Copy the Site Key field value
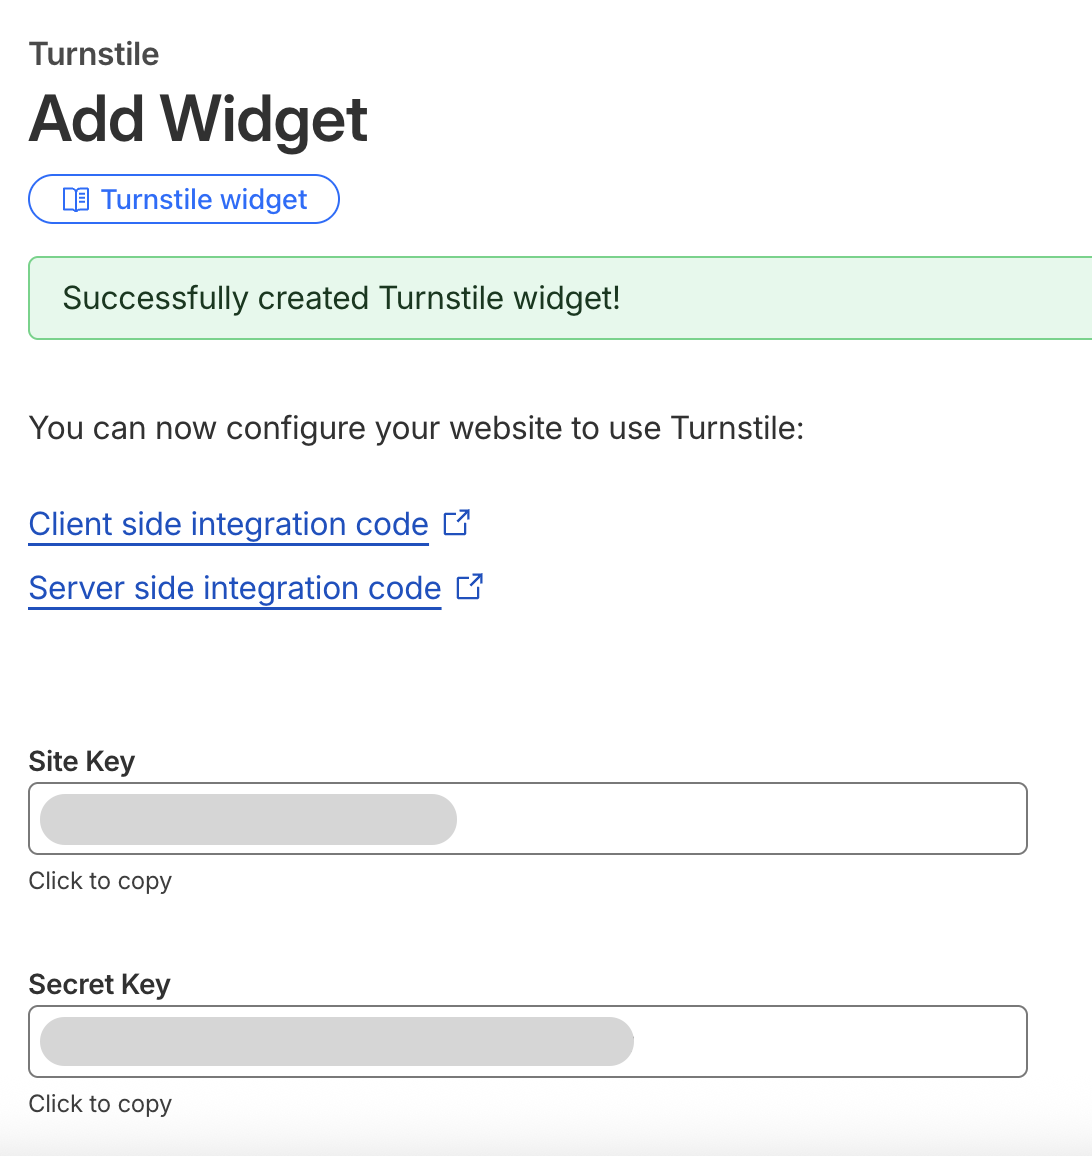 (527, 819)
